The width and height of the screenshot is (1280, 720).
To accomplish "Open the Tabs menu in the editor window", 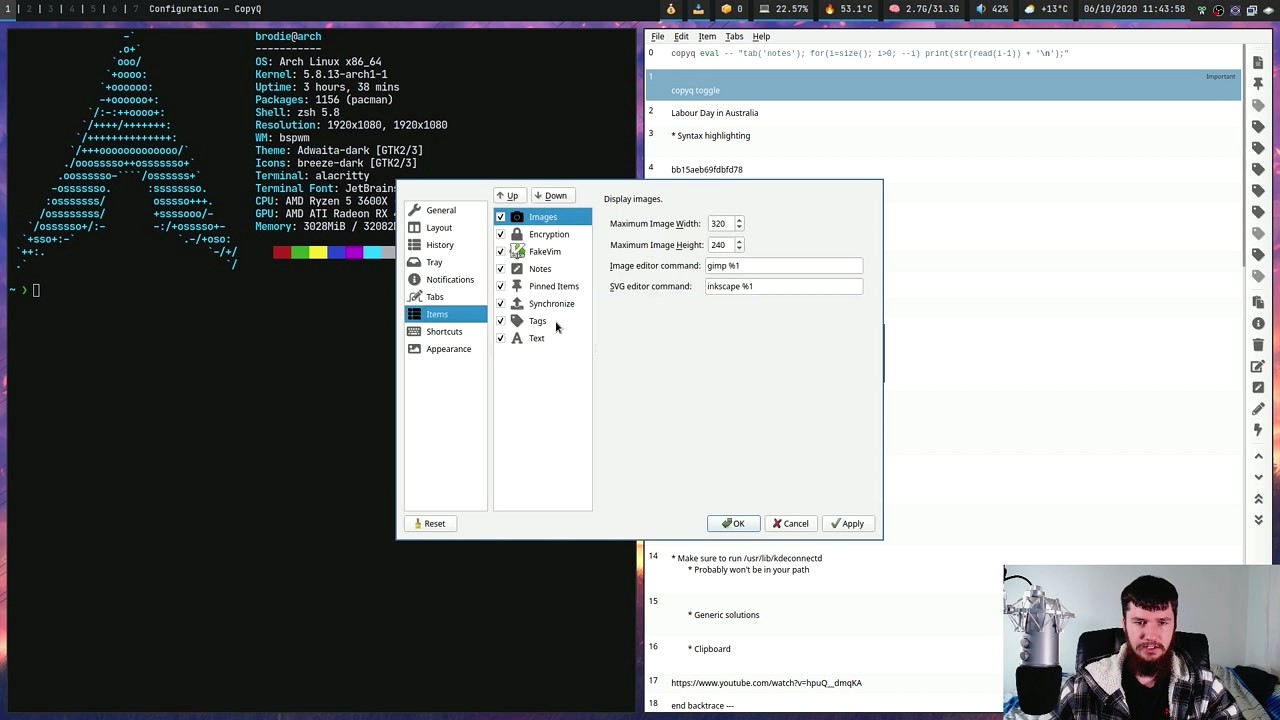I will (x=734, y=36).
